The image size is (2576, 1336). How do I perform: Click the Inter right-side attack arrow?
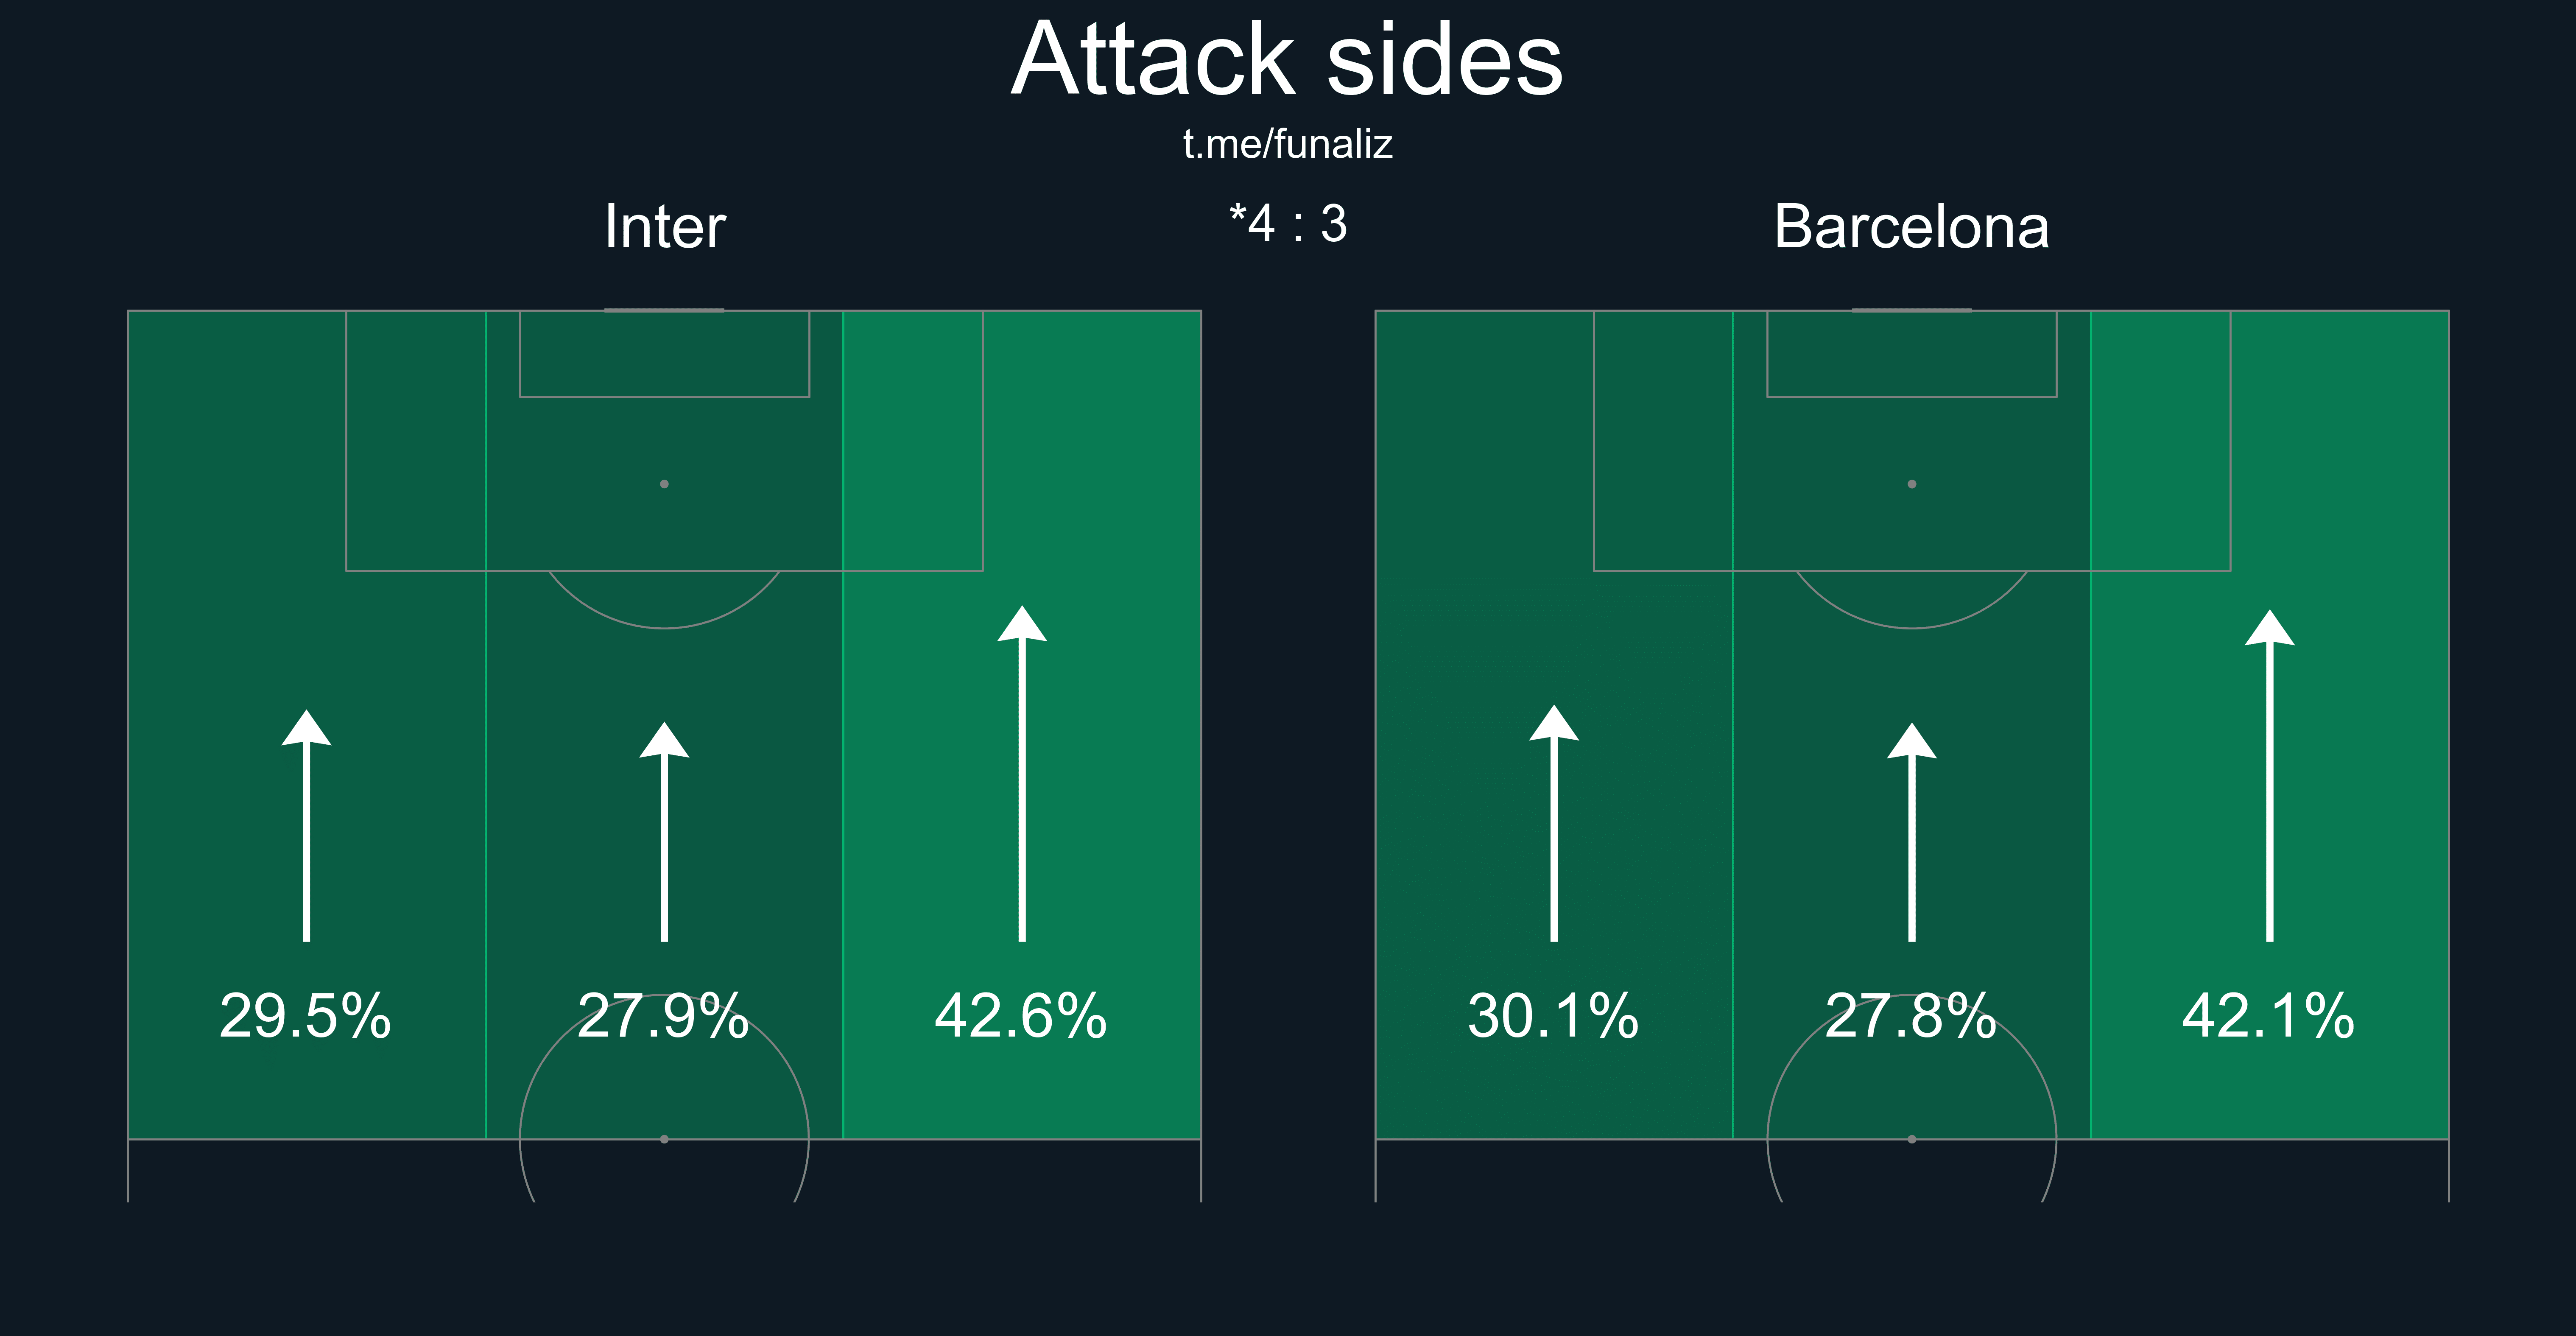coord(1022,774)
